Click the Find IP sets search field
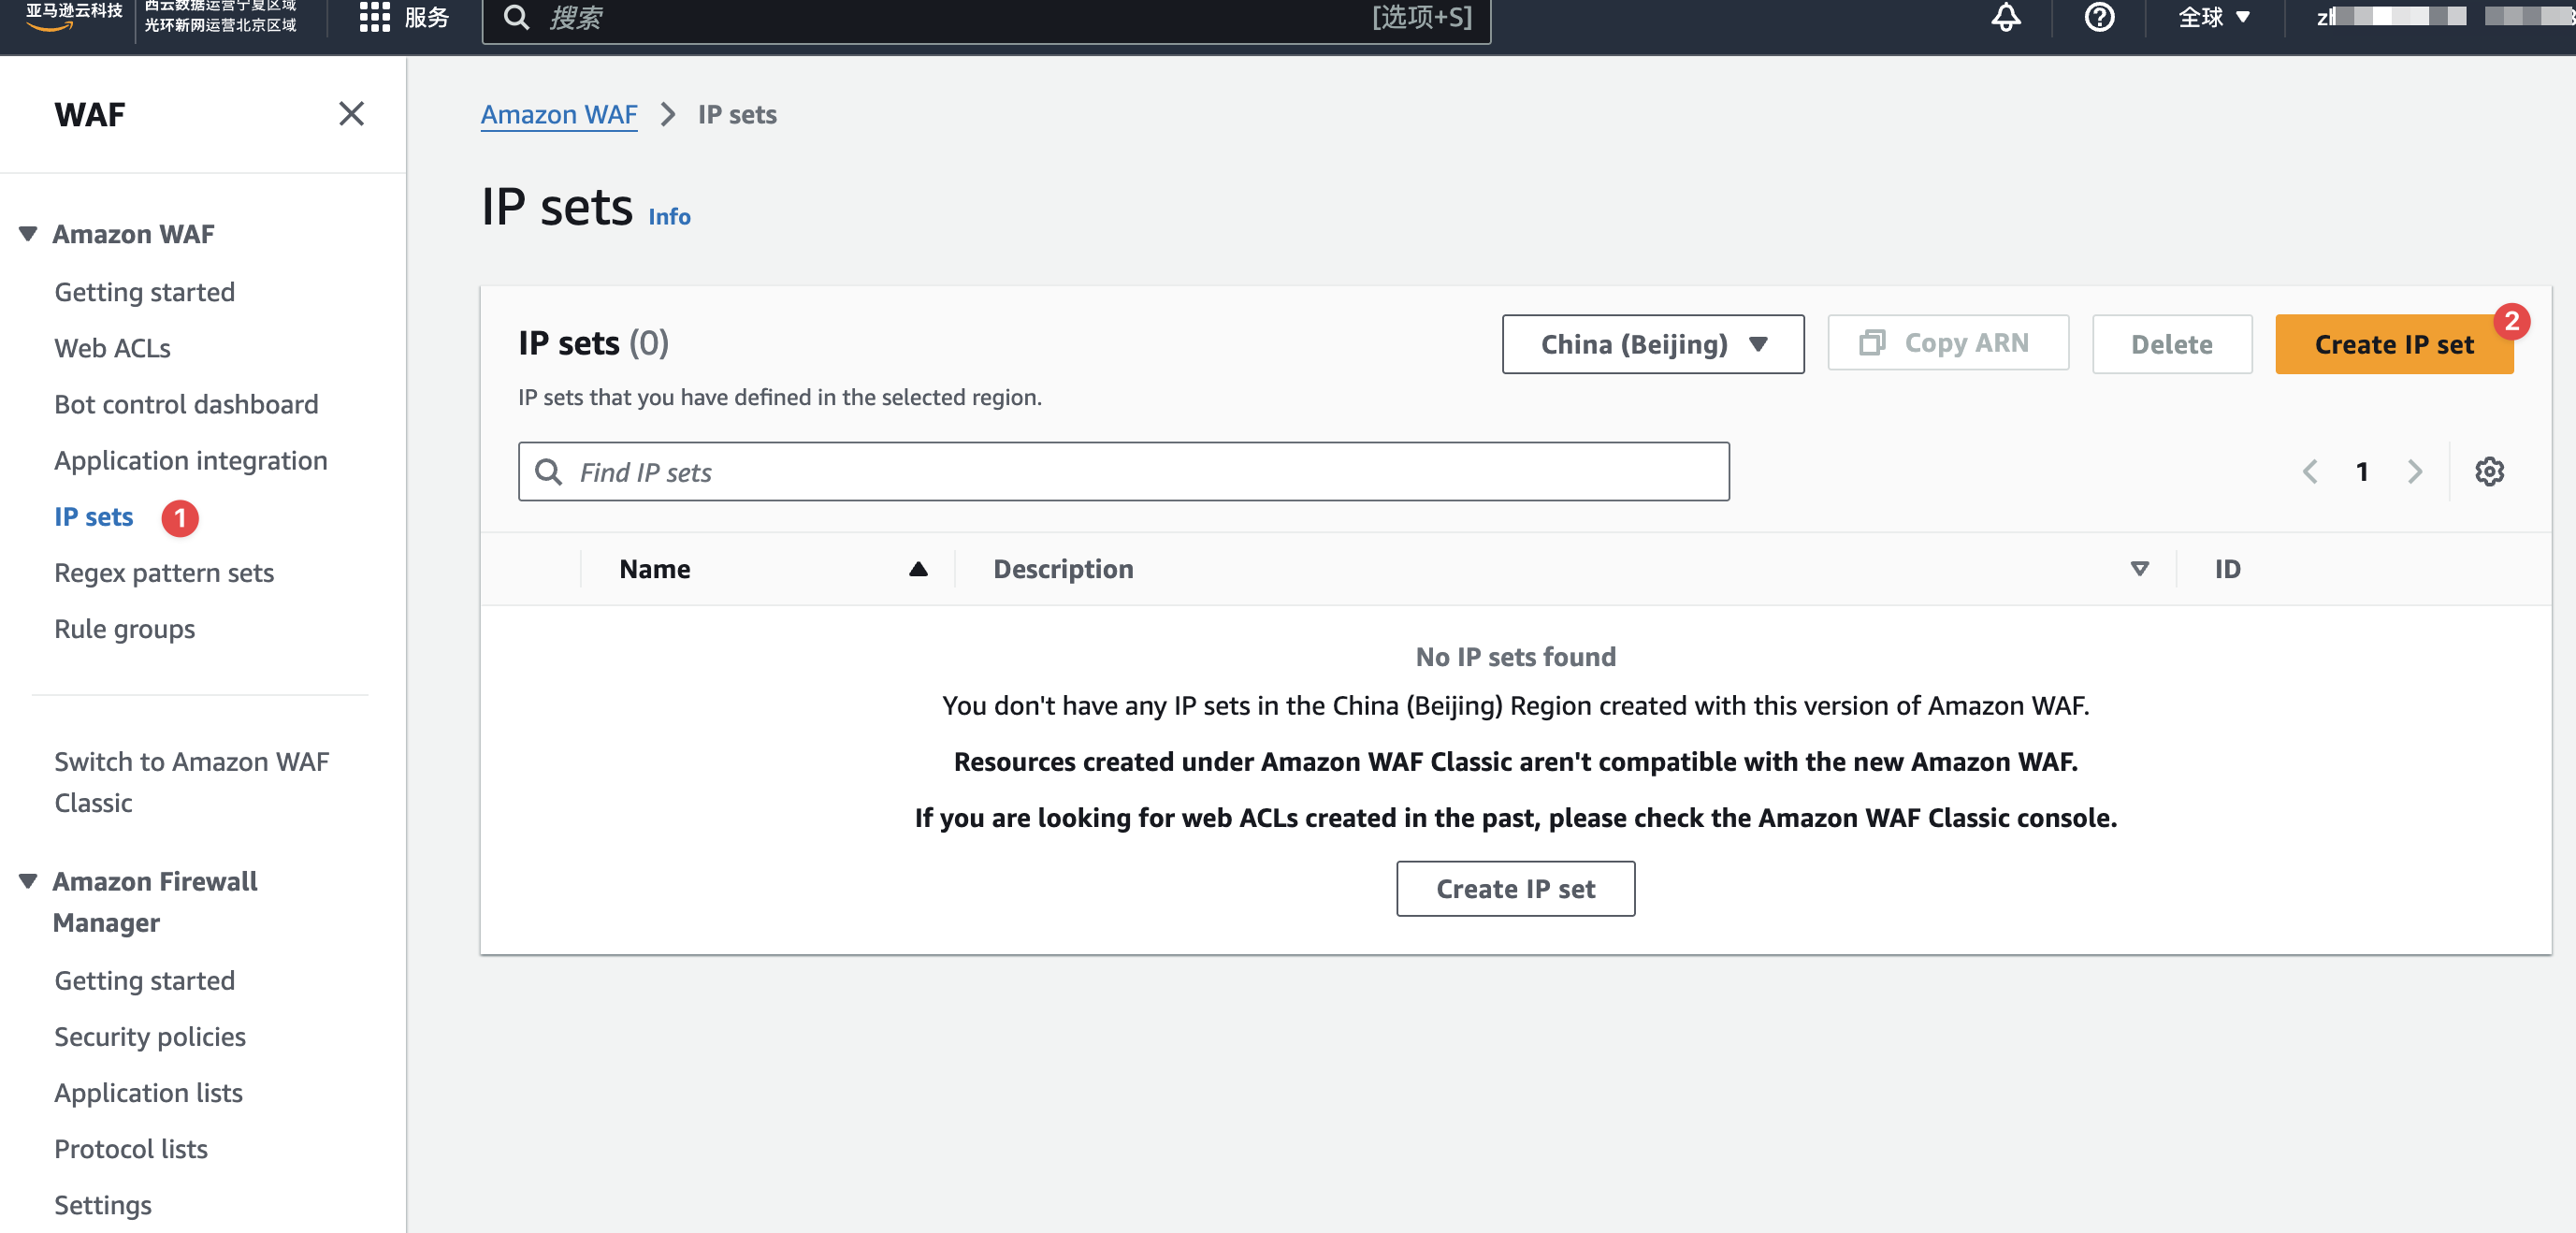Viewport: 2576px width, 1233px height. coord(1122,471)
